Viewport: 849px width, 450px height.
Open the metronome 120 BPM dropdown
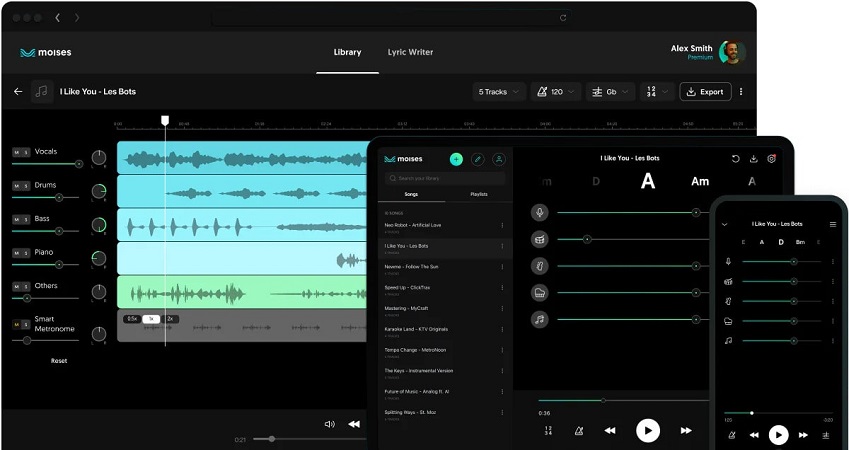(556, 92)
